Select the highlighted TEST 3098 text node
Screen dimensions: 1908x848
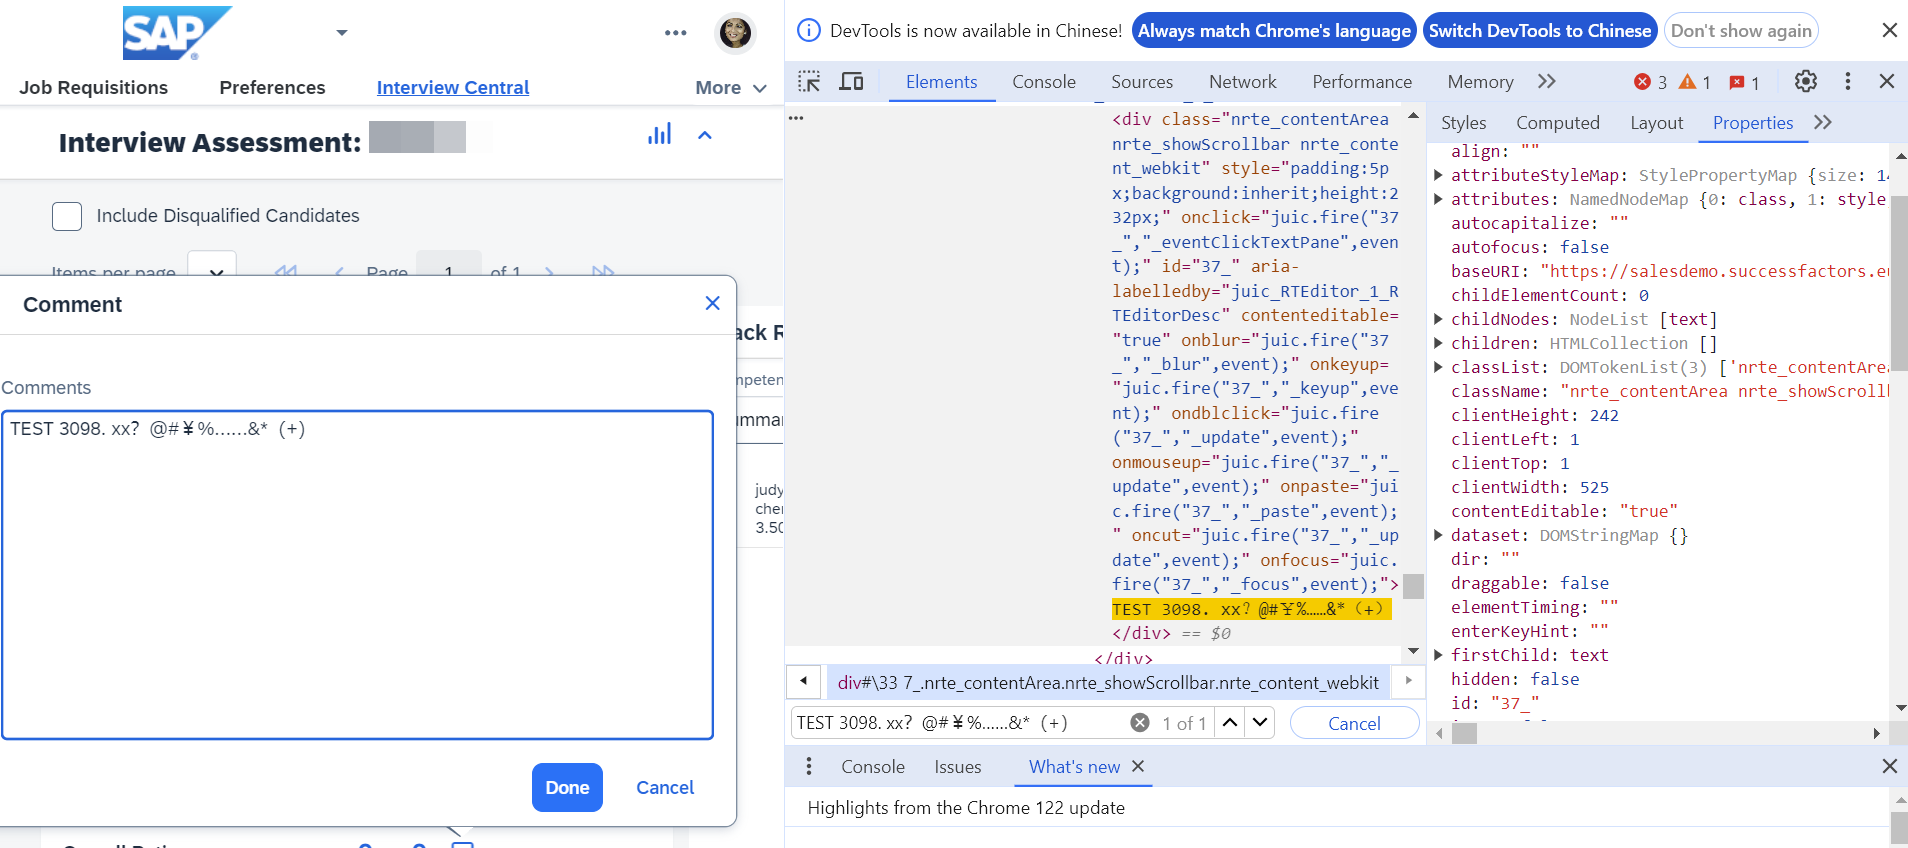1251,609
